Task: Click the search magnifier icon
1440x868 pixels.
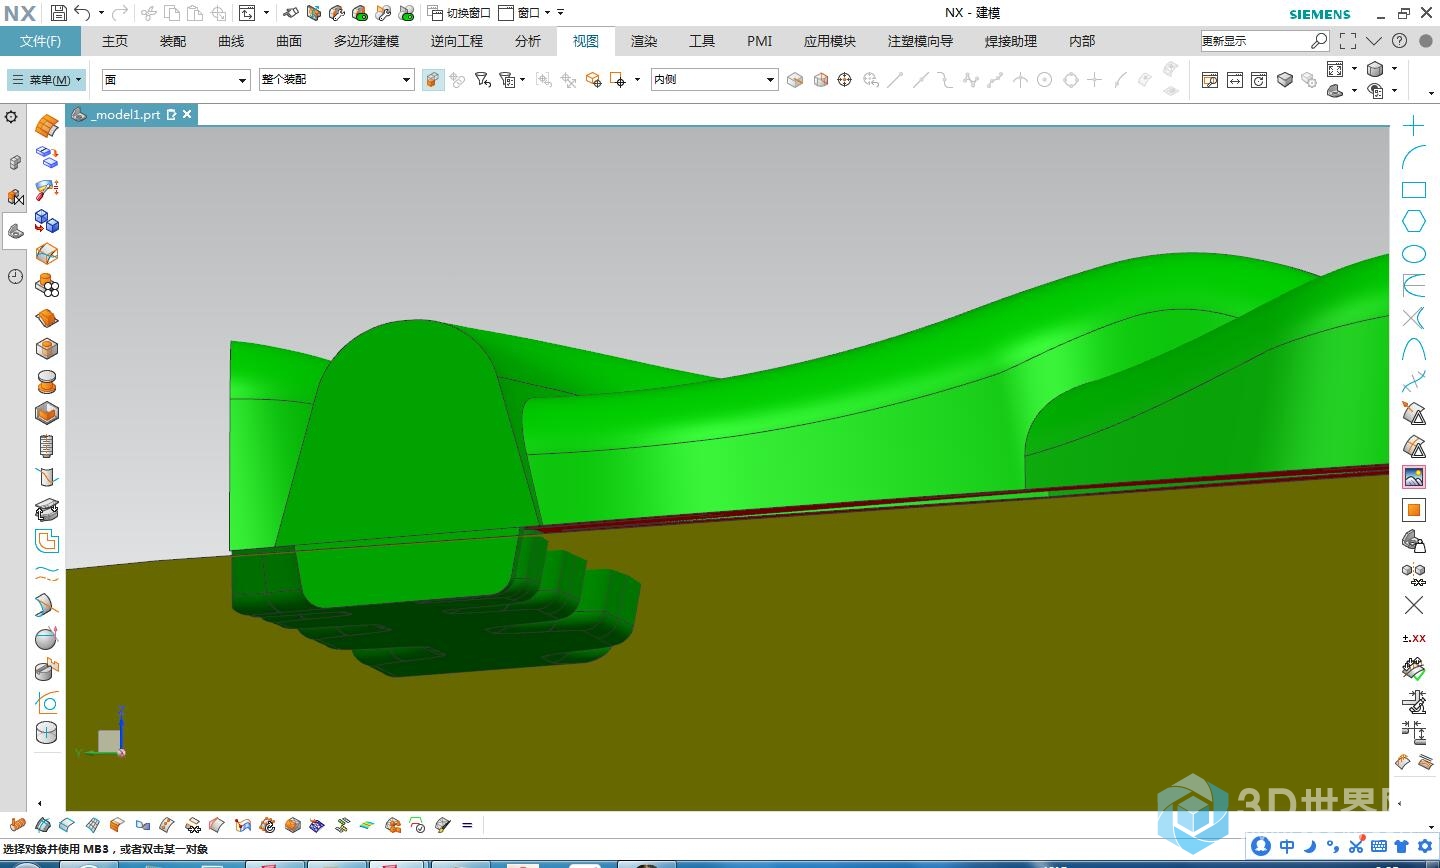Action: point(1319,41)
